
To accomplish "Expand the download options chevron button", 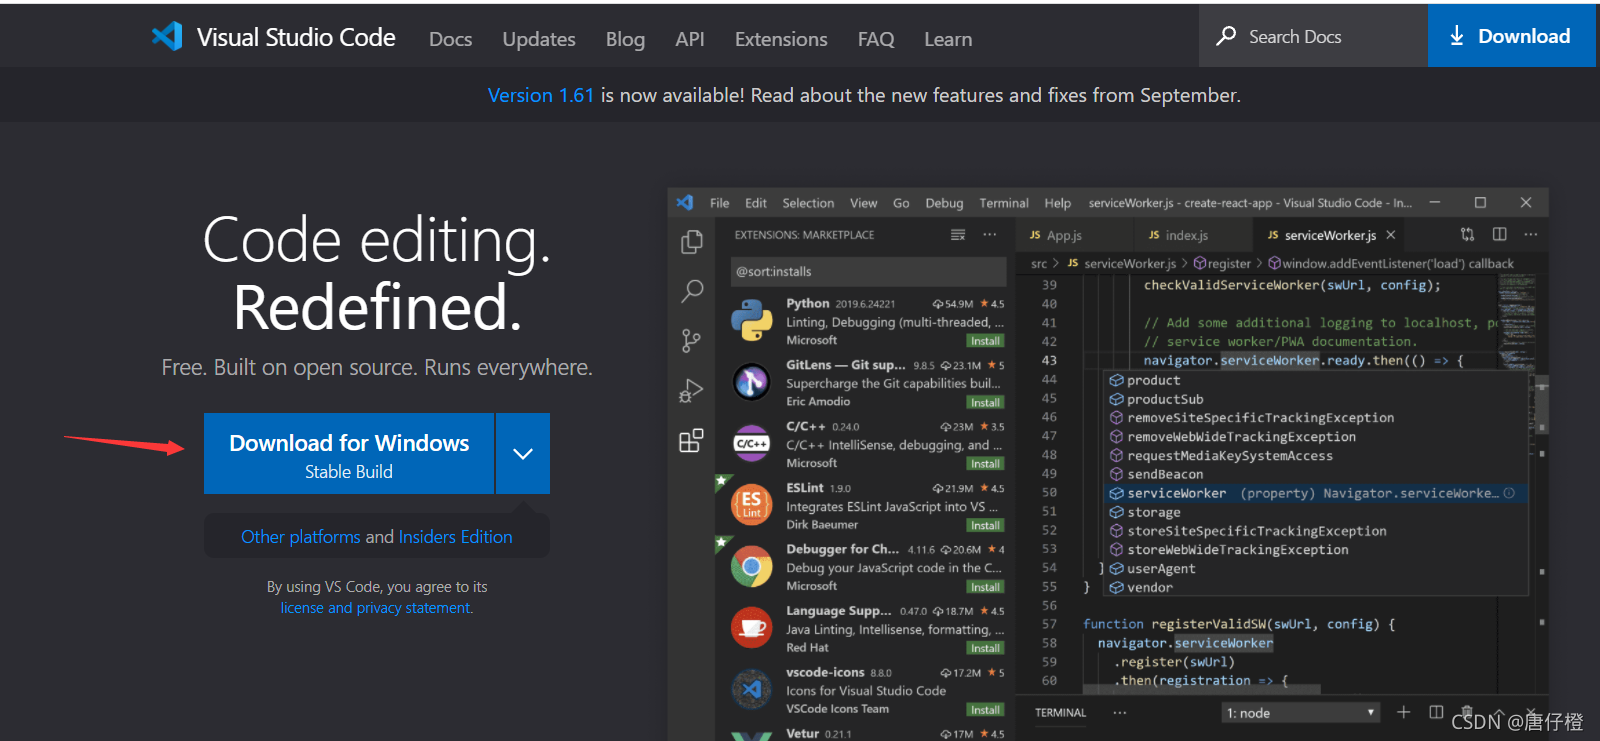I will pyautogui.click(x=523, y=453).
